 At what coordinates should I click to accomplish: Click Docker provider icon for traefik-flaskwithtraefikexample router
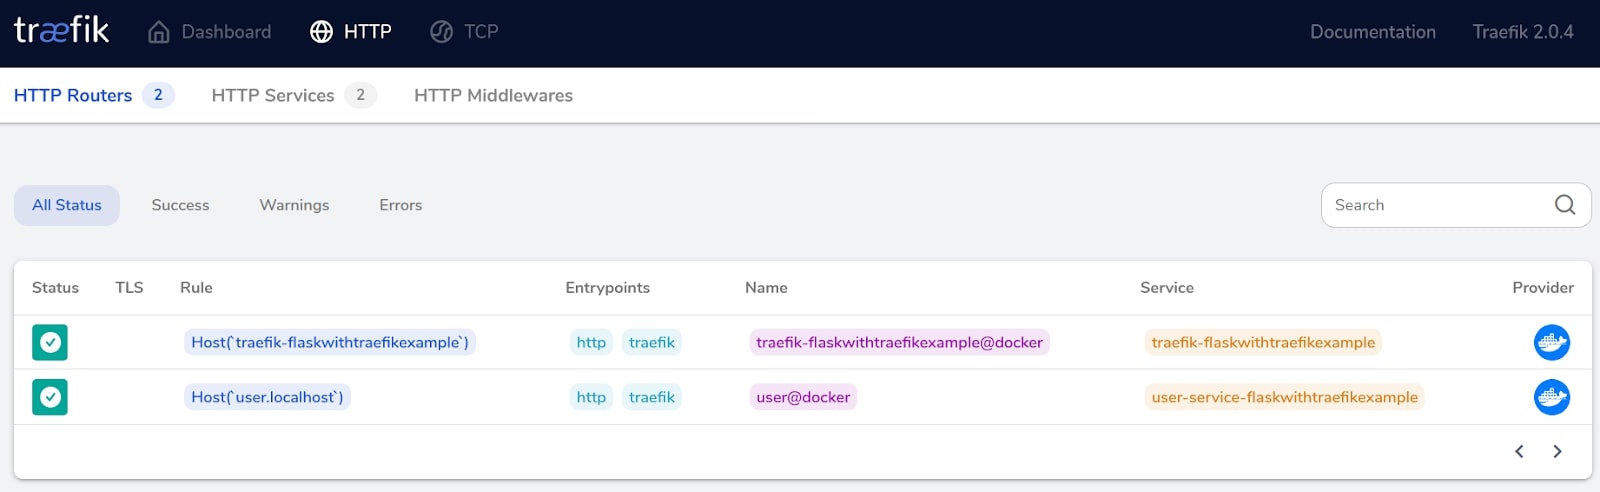(1552, 343)
